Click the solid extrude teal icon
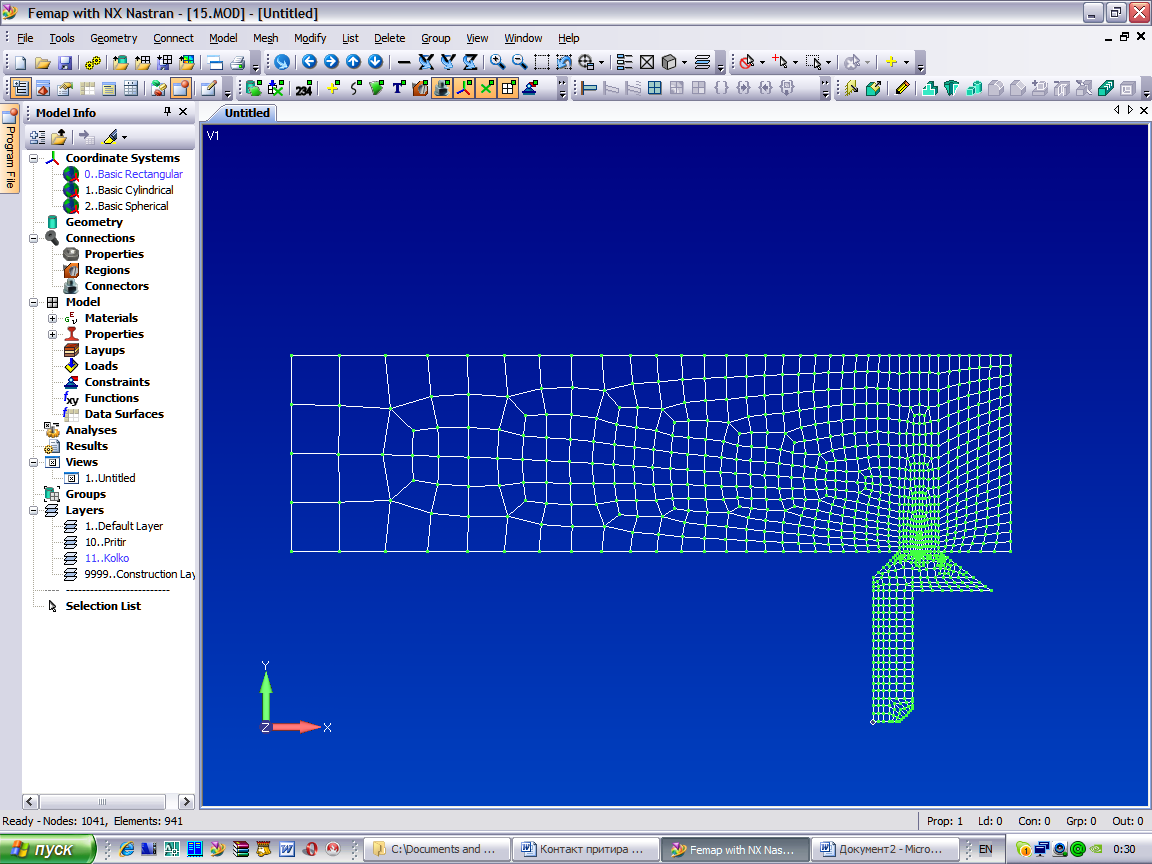 tap(929, 89)
